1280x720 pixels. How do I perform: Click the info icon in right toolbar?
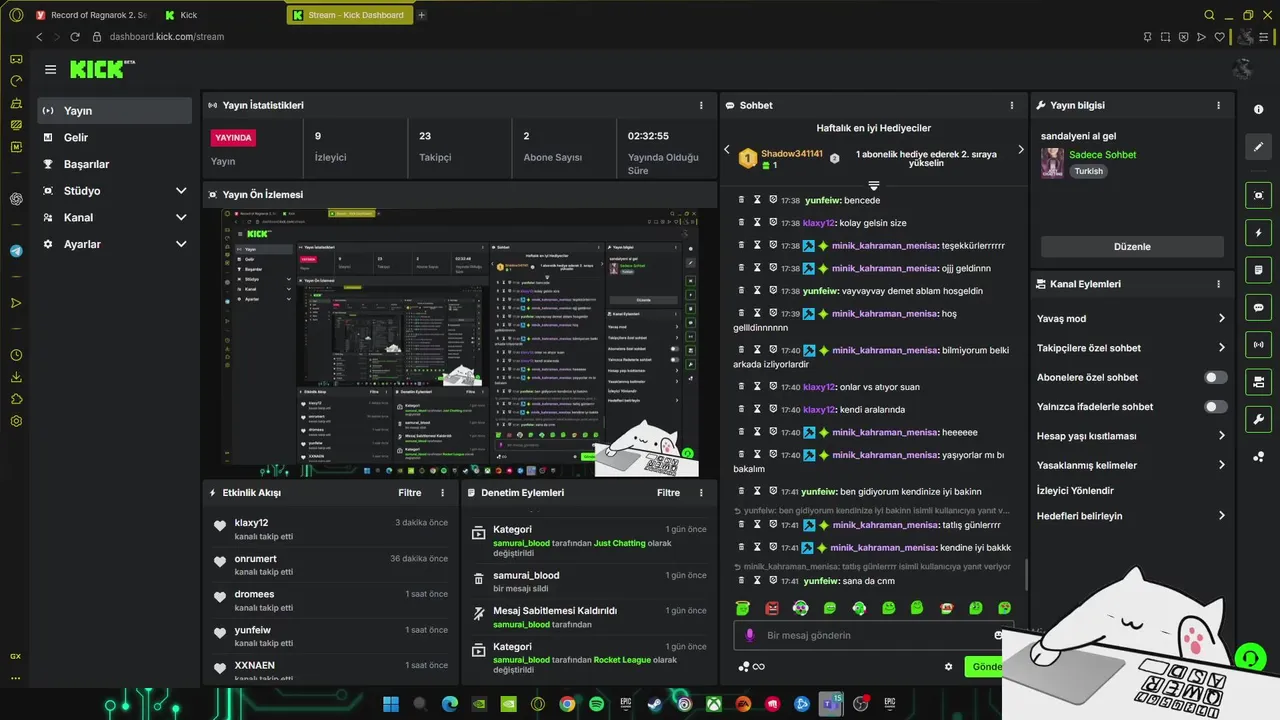coord(1258,109)
